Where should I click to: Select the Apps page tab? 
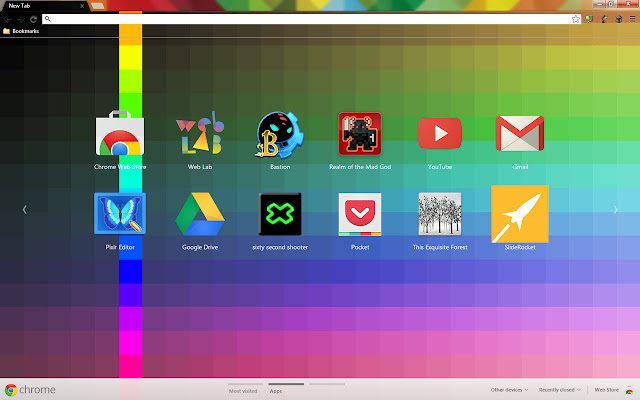click(276, 391)
